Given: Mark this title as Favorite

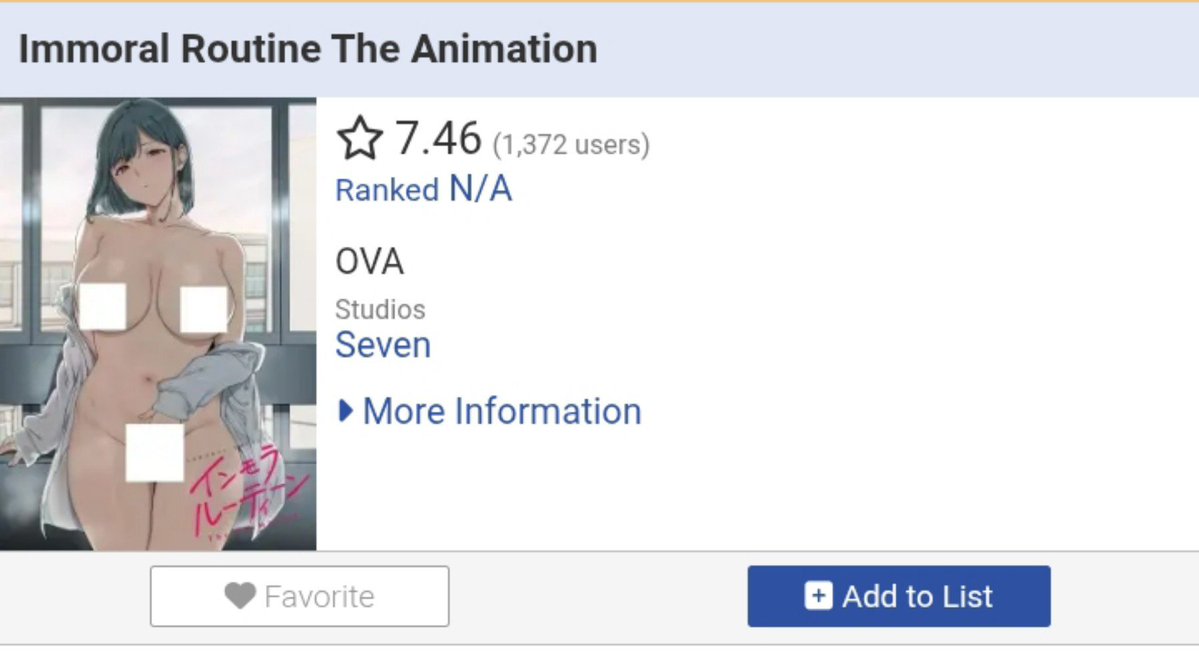Looking at the screenshot, I should (300, 596).
